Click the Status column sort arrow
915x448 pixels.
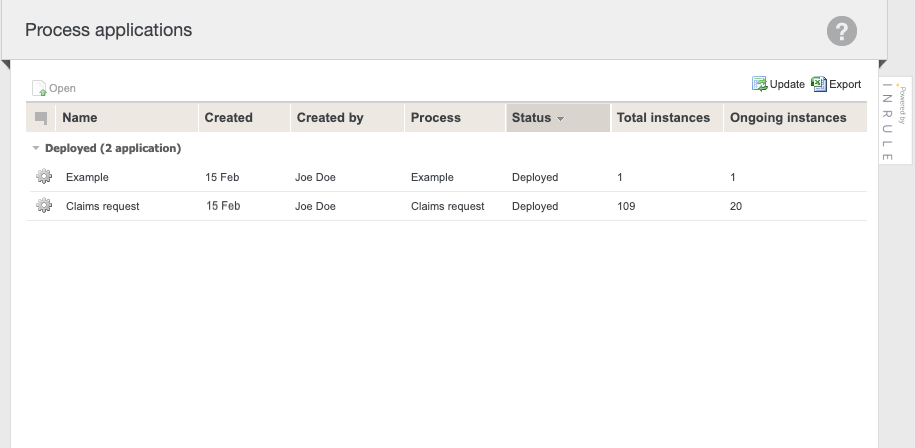[561, 119]
